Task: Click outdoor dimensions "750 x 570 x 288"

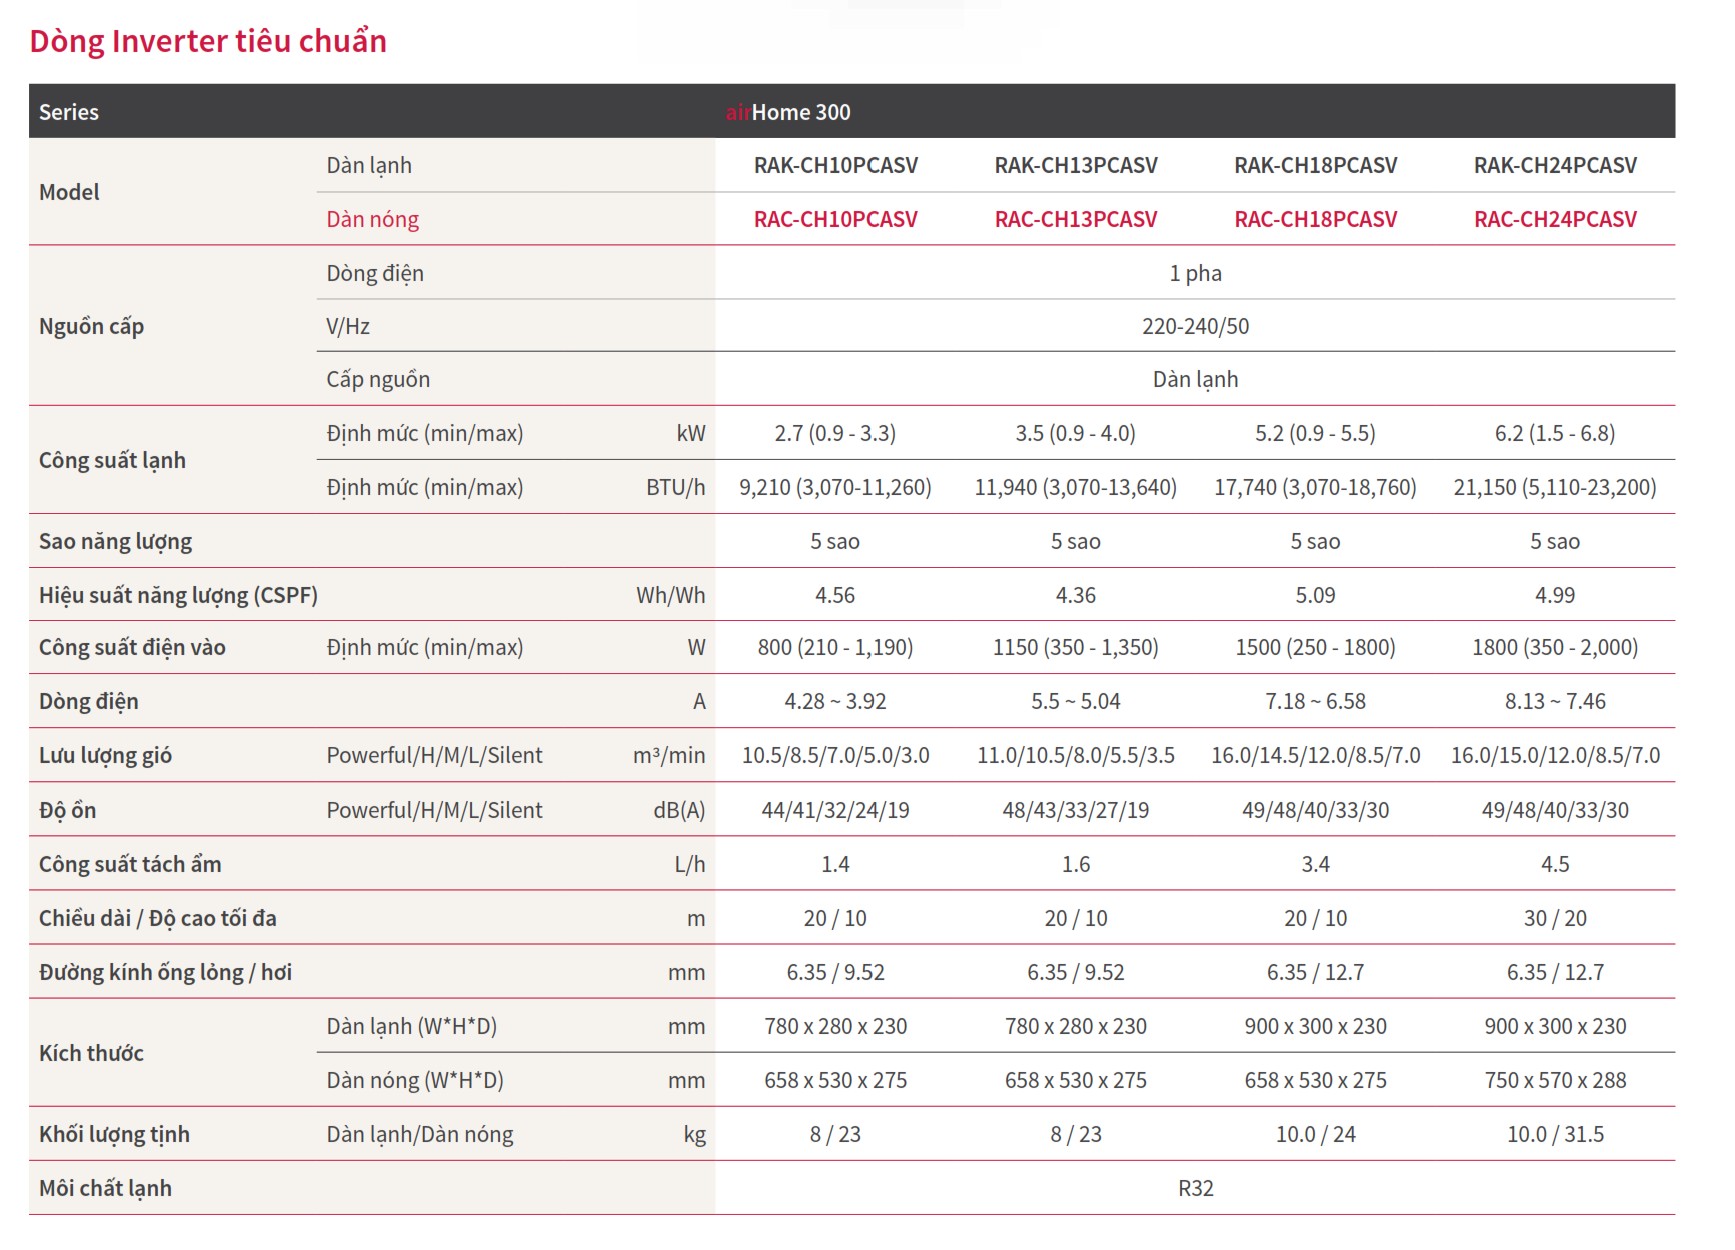Action: [1556, 1080]
